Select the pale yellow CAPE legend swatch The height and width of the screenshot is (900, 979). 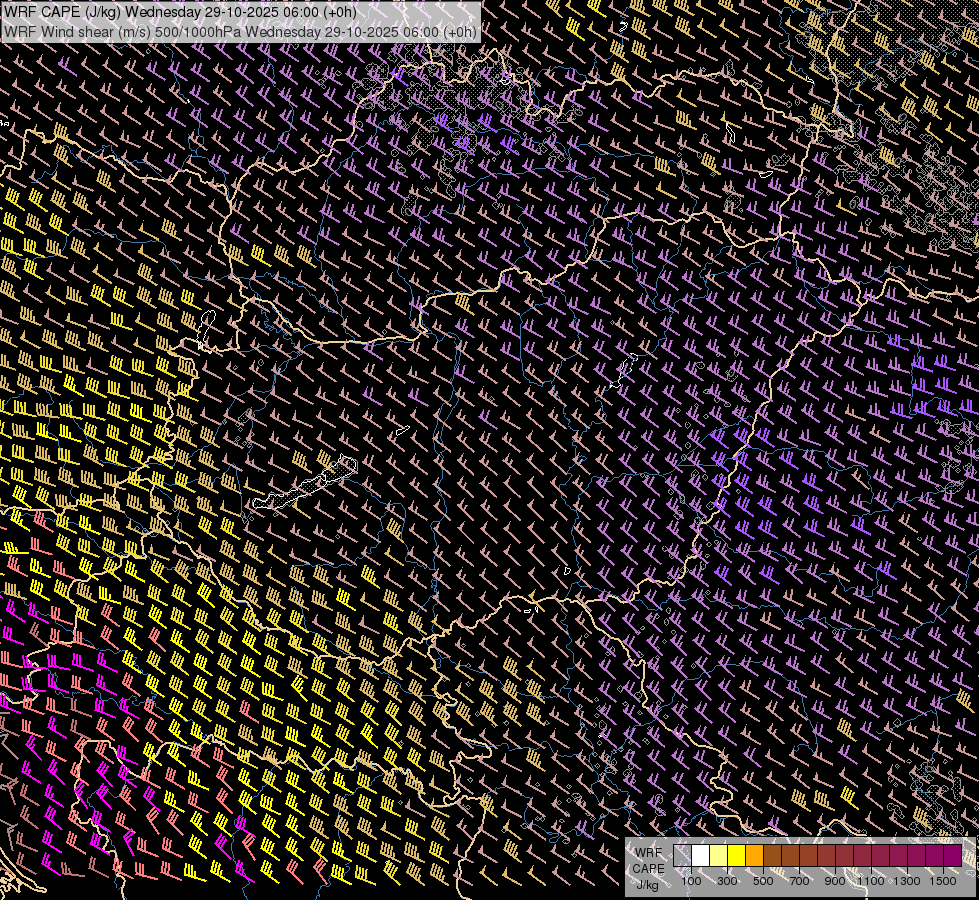click(x=718, y=855)
